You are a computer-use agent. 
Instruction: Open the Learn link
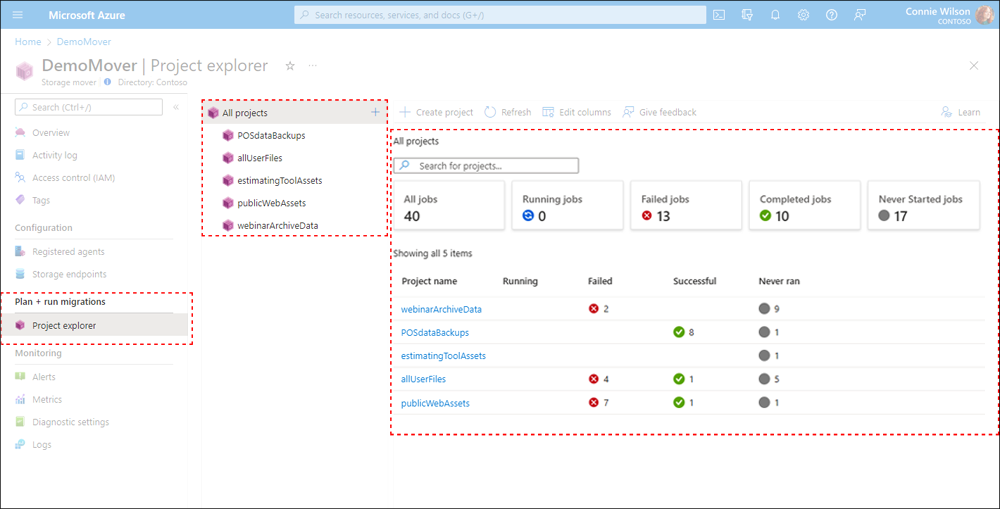click(x=960, y=112)
